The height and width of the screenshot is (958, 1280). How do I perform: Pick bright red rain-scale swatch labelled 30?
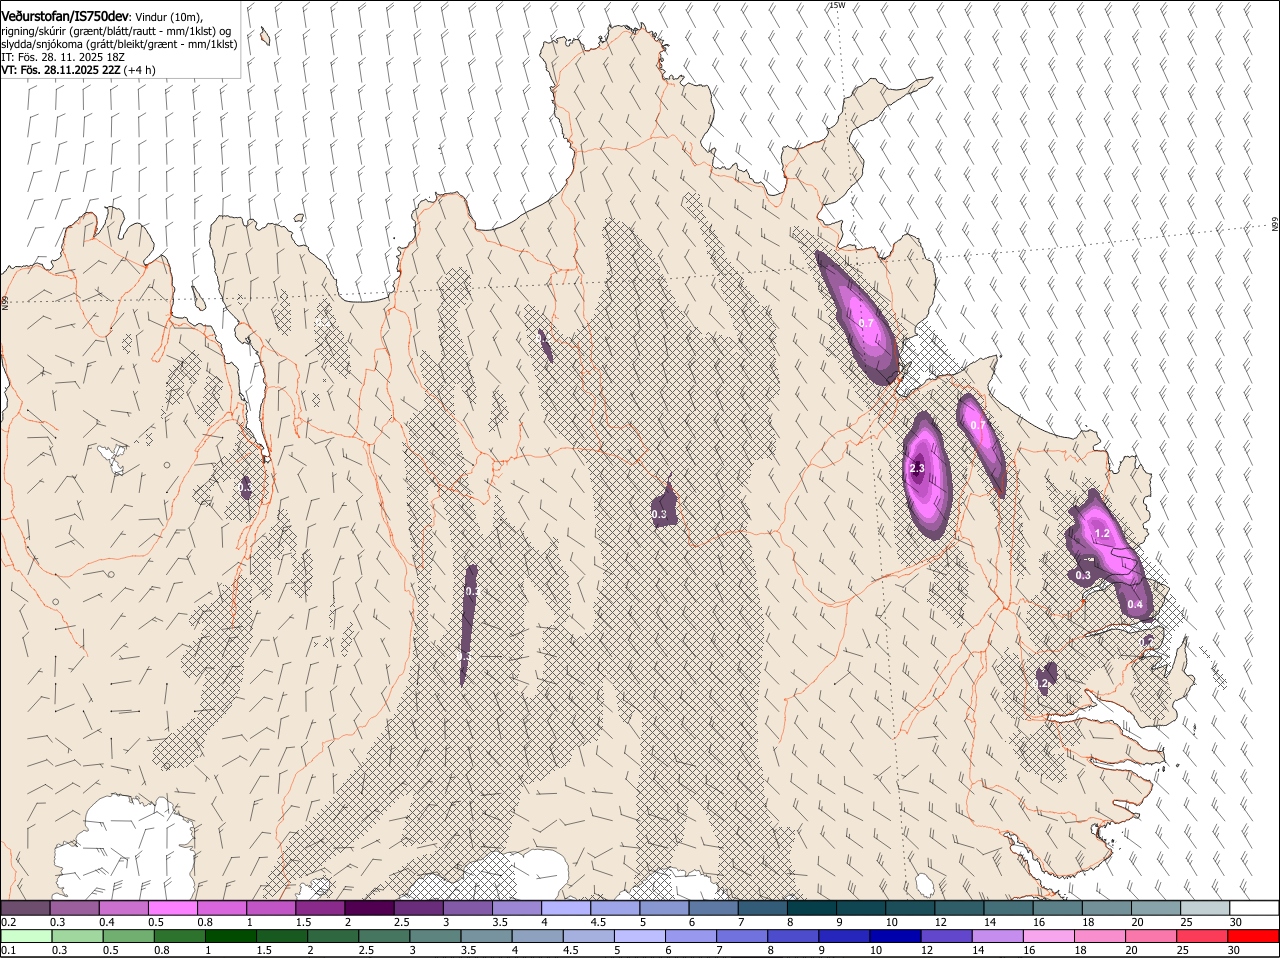(x=1255, y=936)
